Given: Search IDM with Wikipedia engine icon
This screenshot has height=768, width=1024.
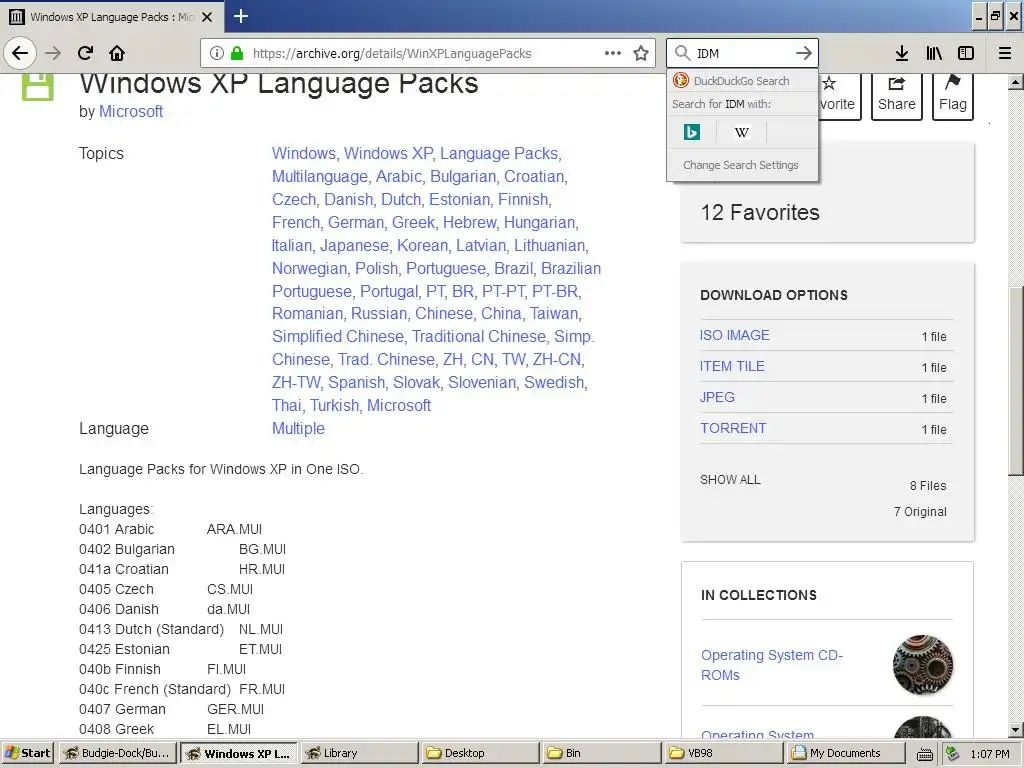Looking at the screenshot, I should click(741, 133).
